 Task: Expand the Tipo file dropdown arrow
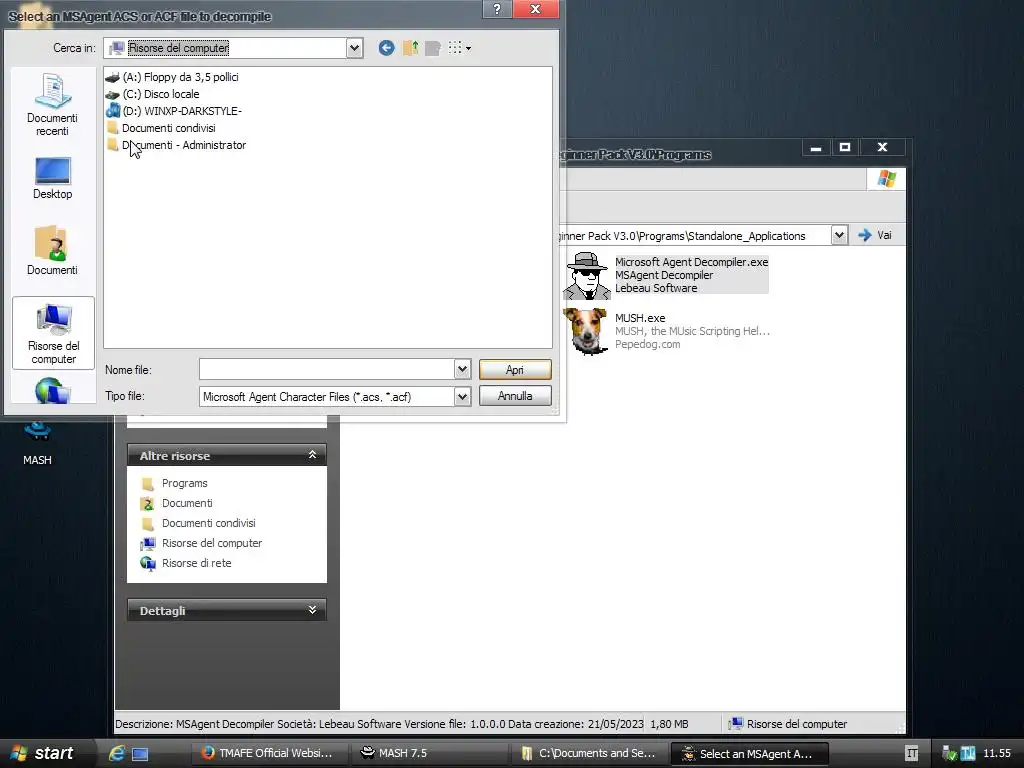coord(462,396)
